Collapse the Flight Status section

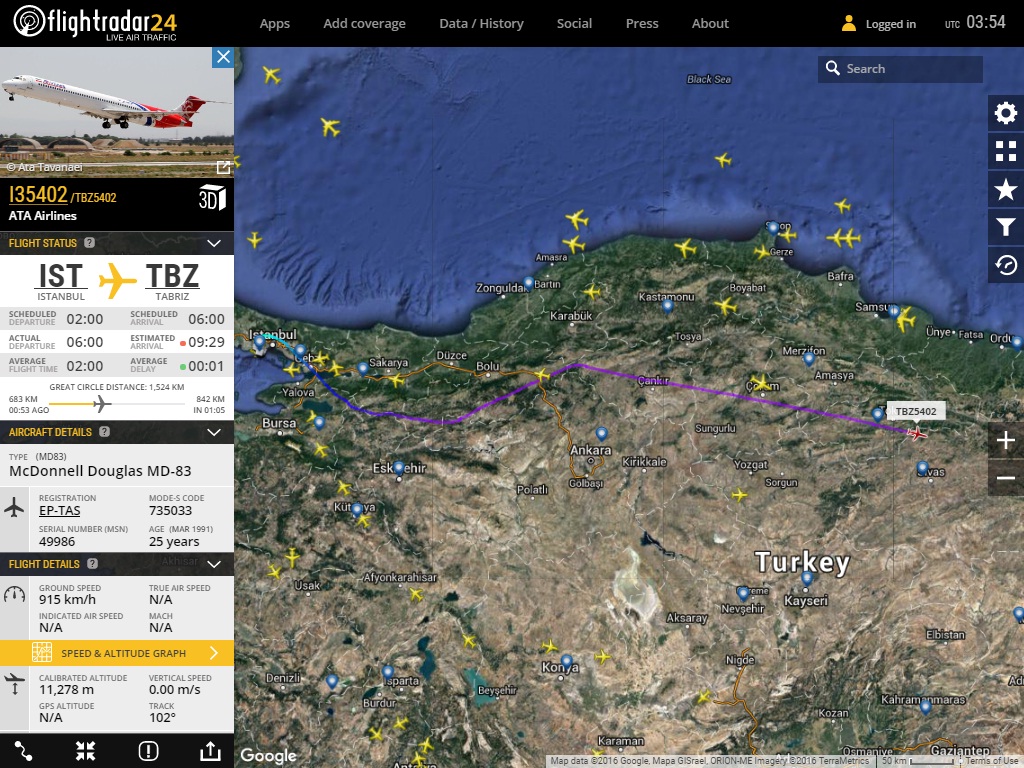pyautogui.click(x=213, y=243)
